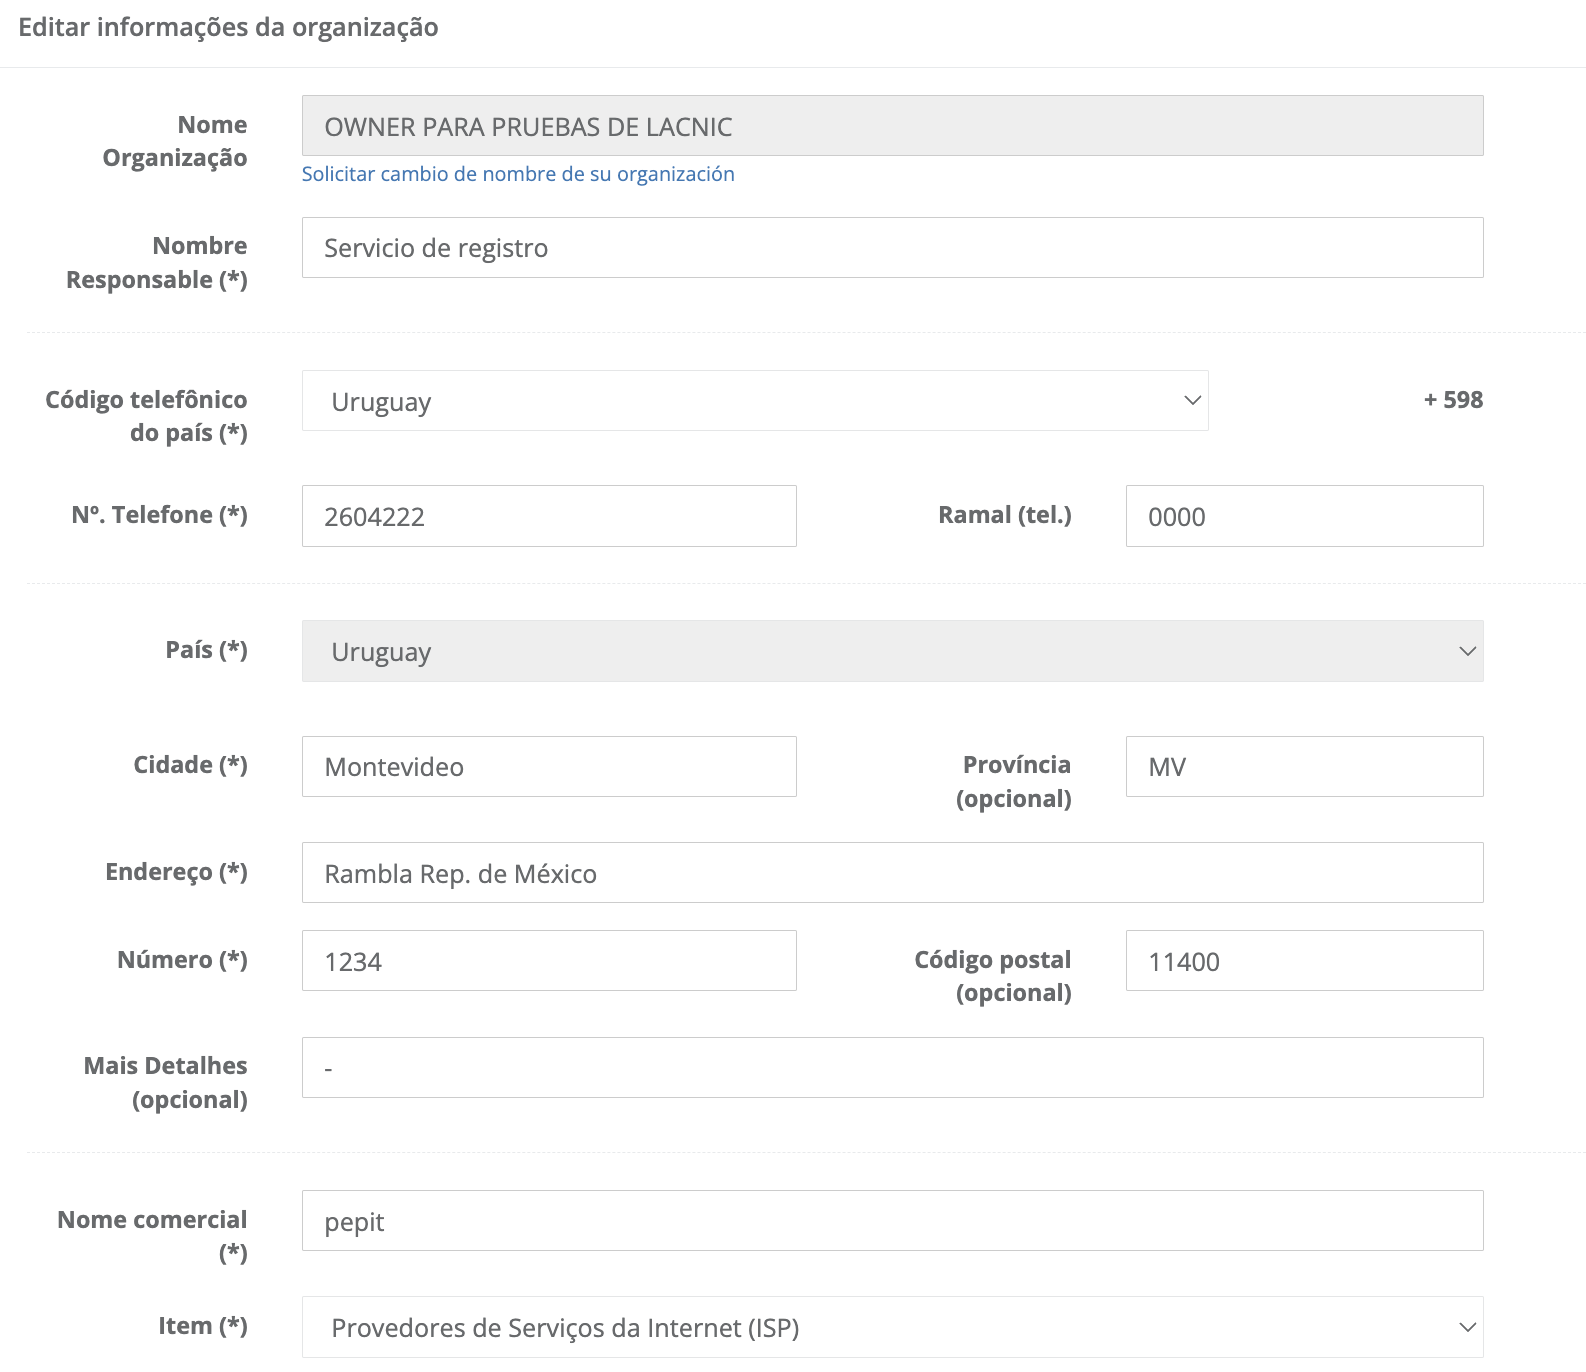The width and height of the screenshot is (1586, 1372).
Task: Click 'Solicitar cambio de nombre de su organización' link
Action: pos(518,174)
